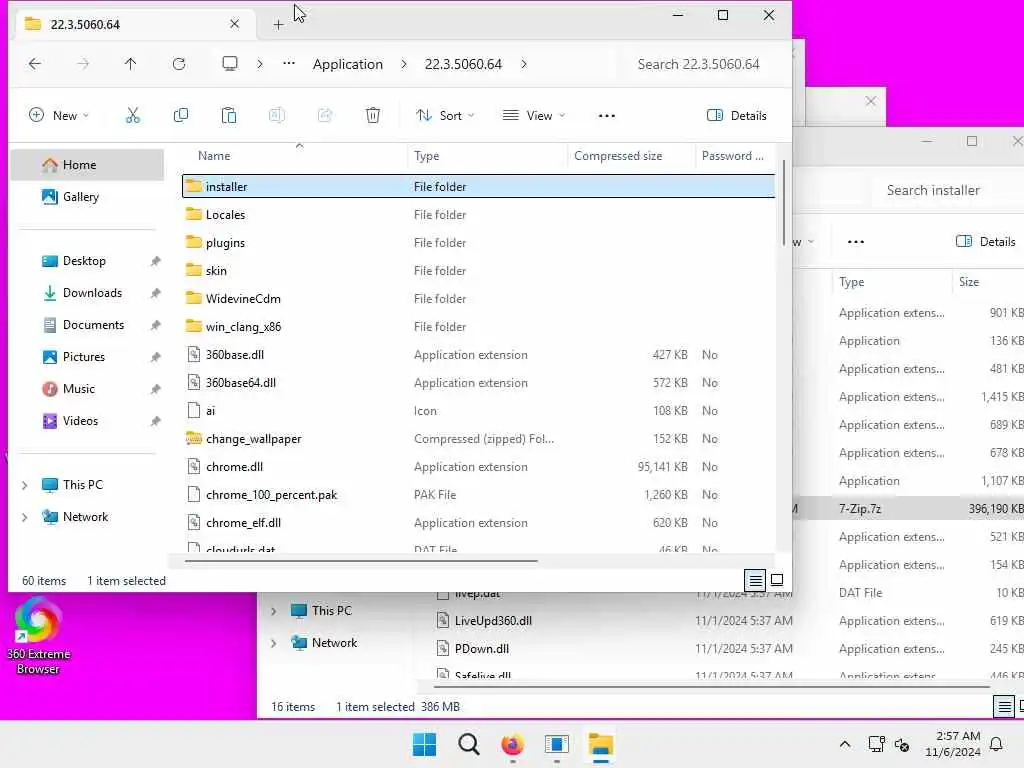Toggle Details pane in front window
Viewport: 1024px width, 768px height.
pos(737,116)
